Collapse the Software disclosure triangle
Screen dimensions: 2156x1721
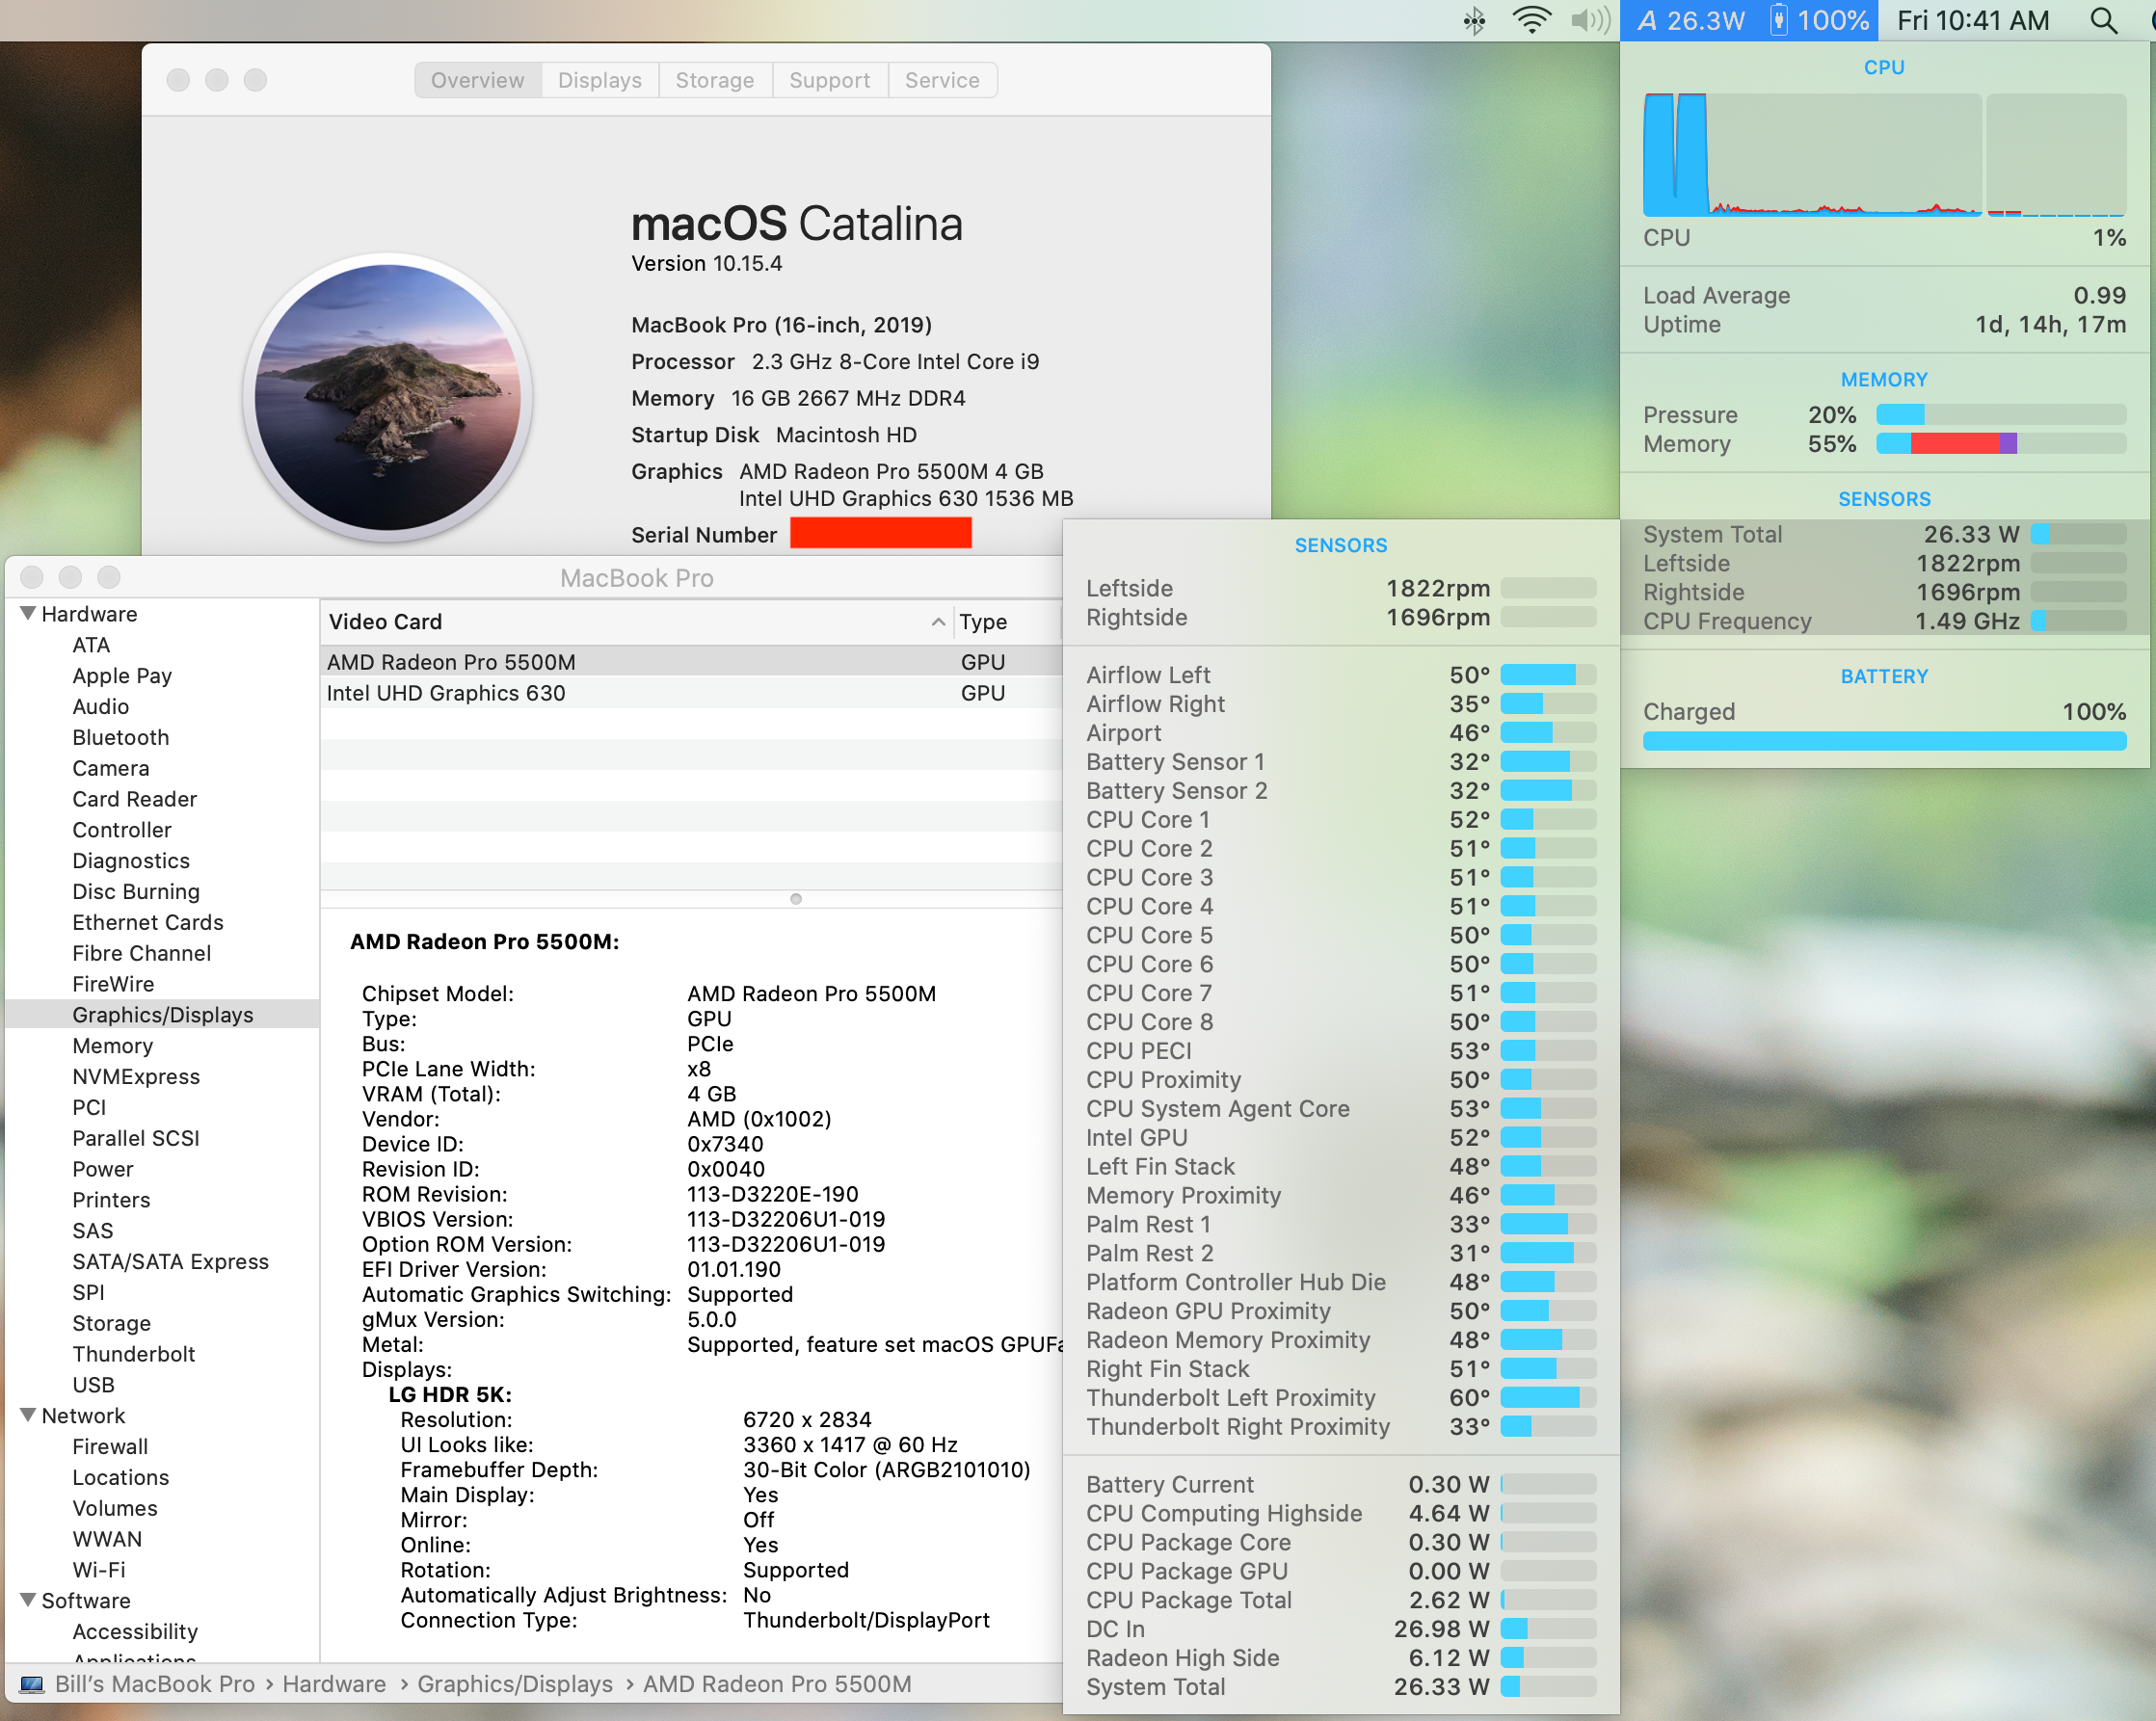(x=28, y=1600)
